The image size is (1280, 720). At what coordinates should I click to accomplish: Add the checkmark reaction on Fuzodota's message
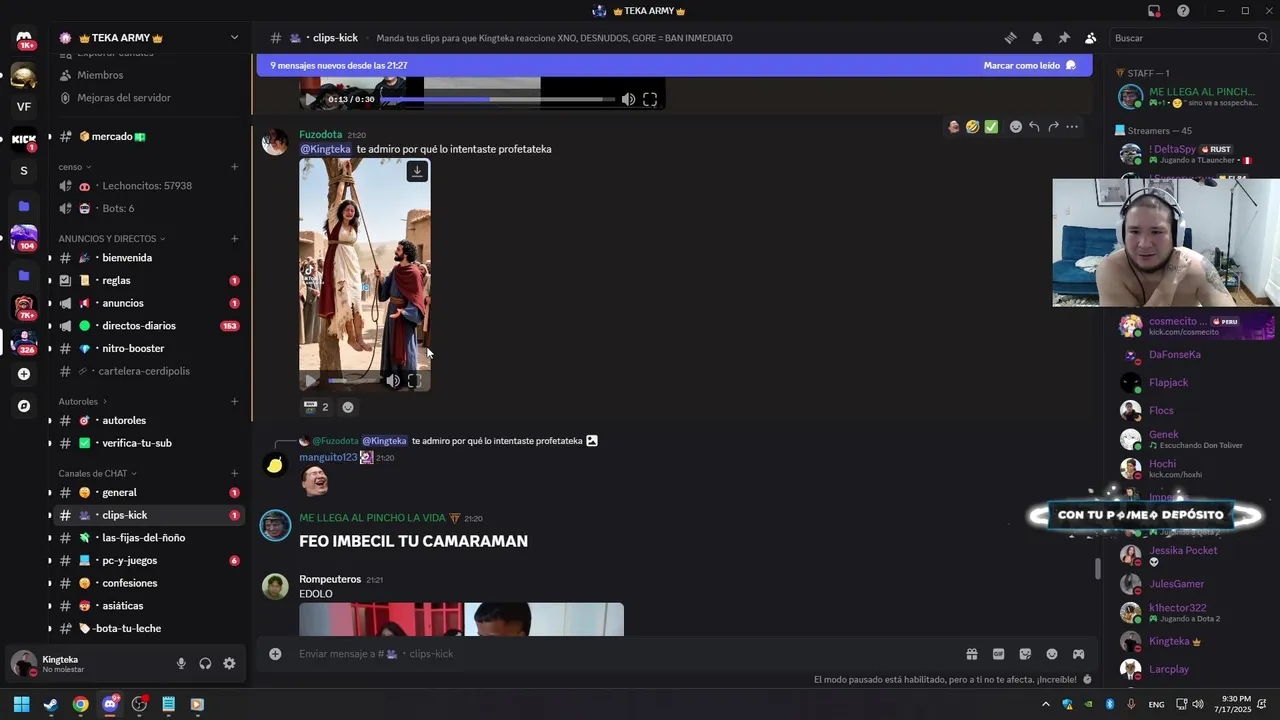coord(991,127)
